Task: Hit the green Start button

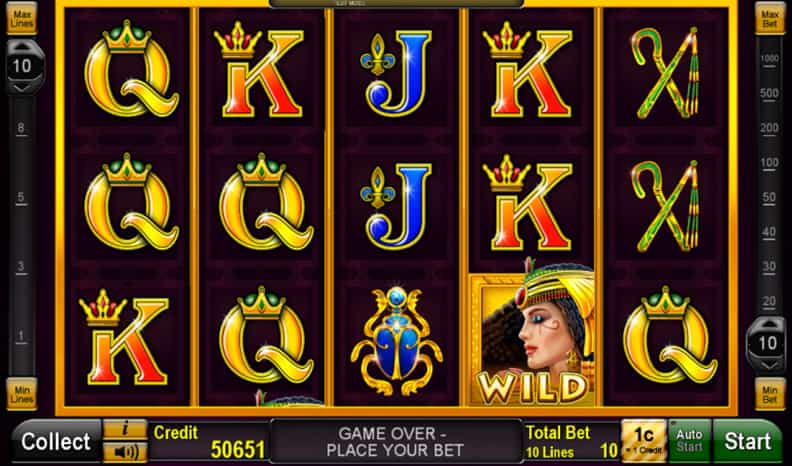Action: (x=748, y=441)
